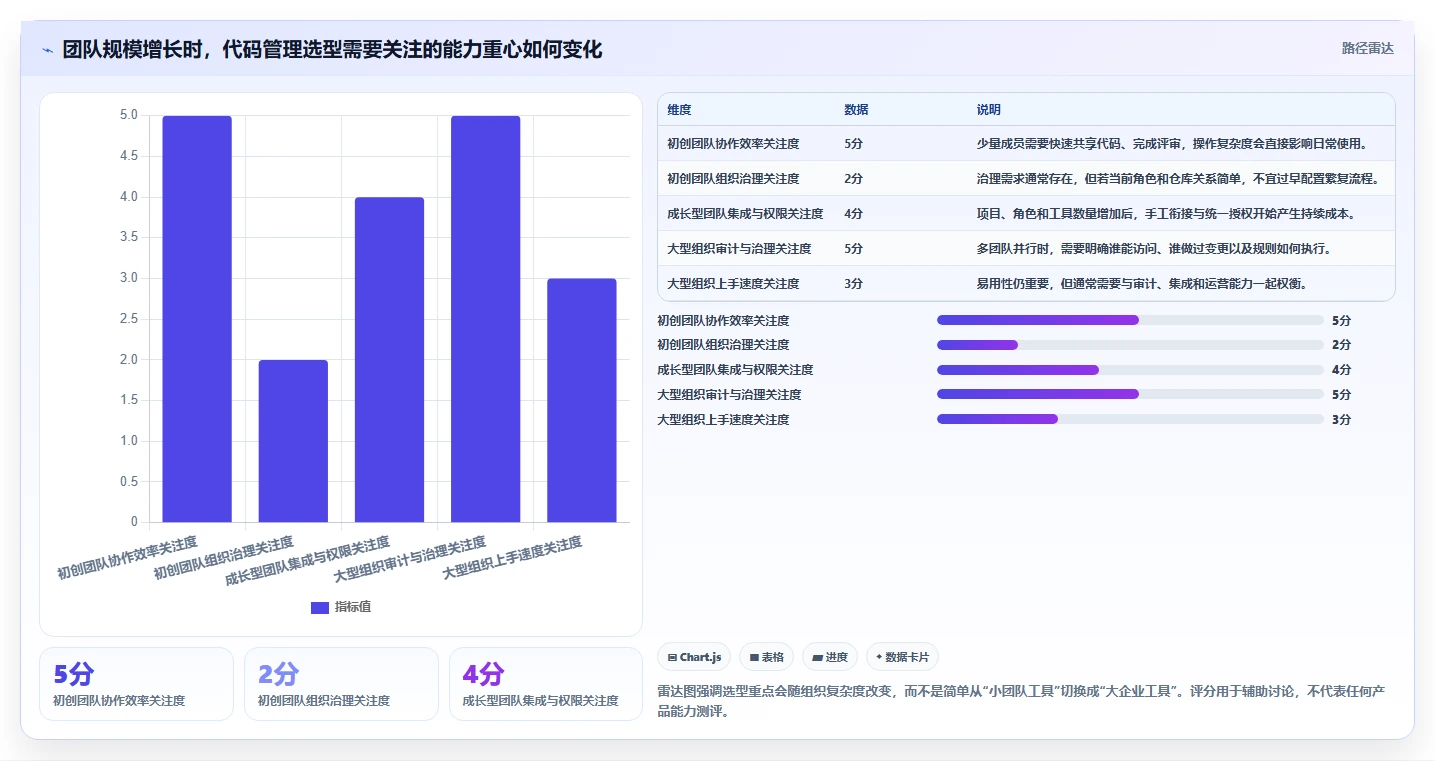Click the 路径雷达 label in header
Screen dimensions: 1435x761
(1367, 48)
